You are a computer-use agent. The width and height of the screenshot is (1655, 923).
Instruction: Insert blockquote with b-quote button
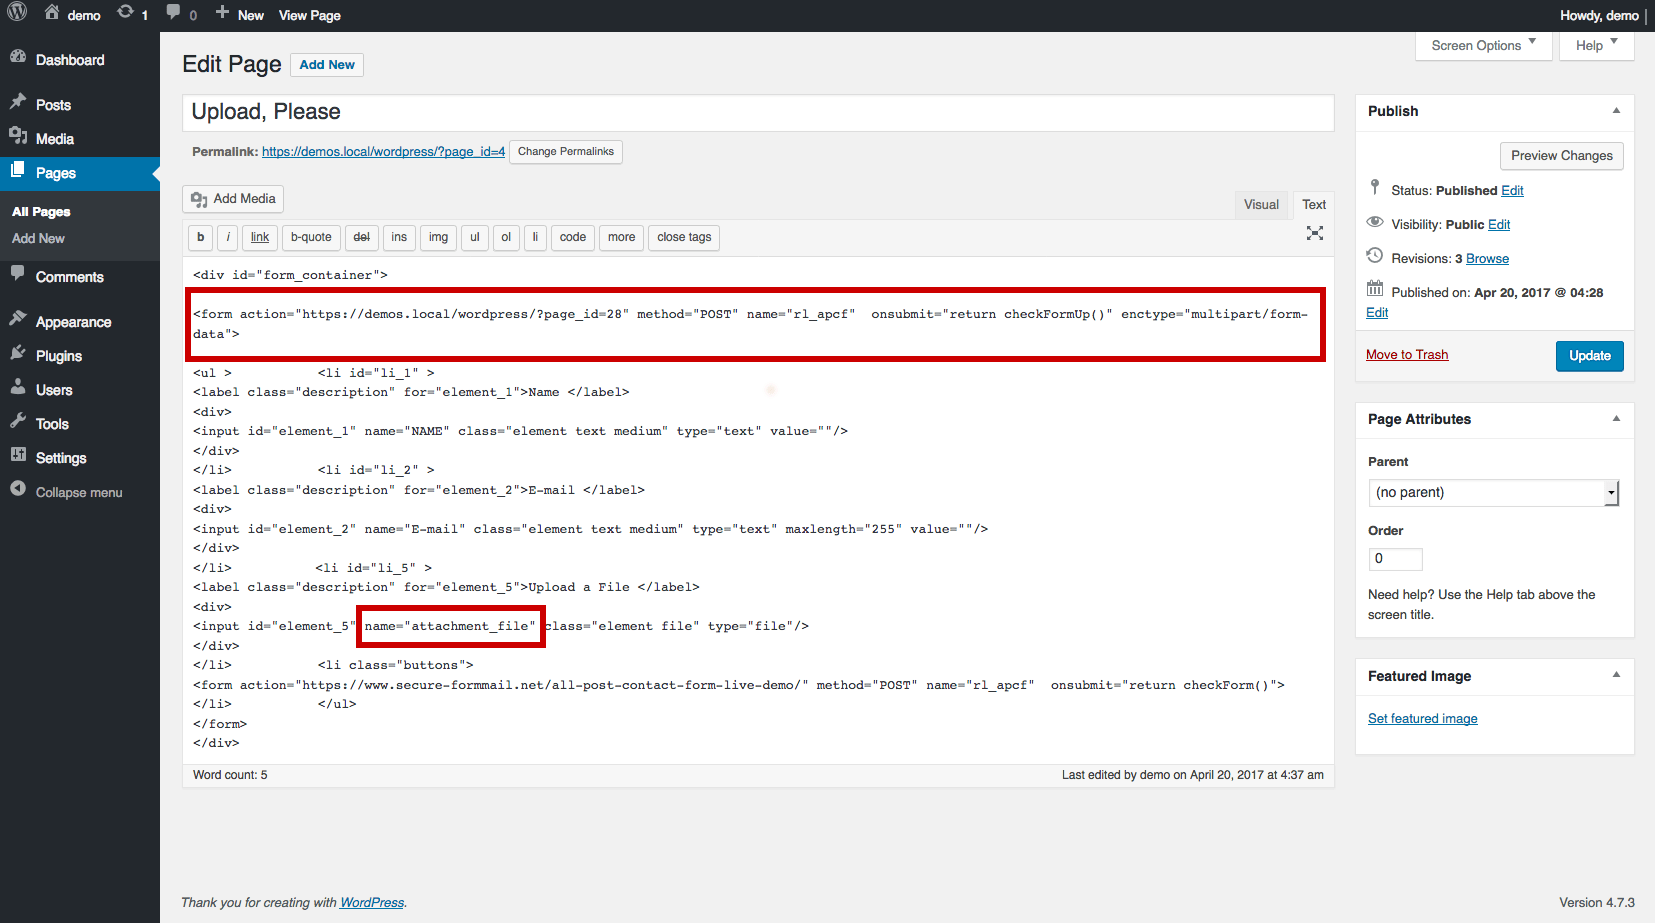[x=311, y=237]
